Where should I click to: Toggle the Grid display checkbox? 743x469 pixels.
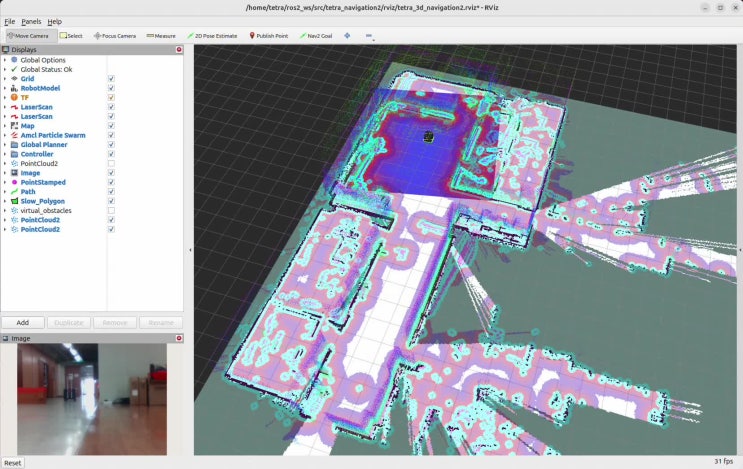pos(111,79)
